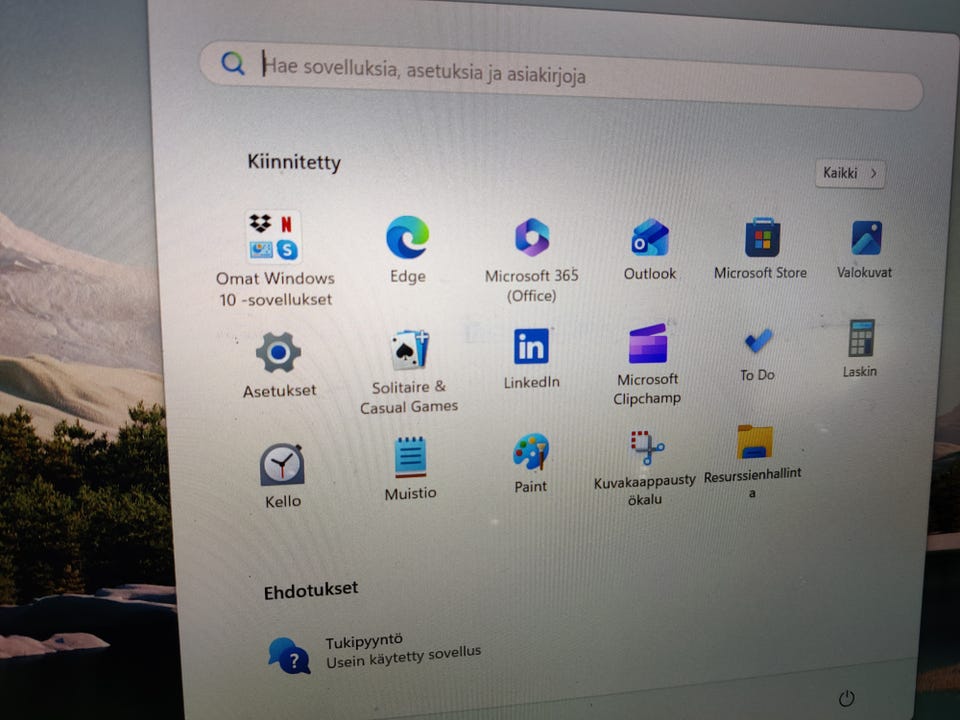Start Solitaire & Casual Games
Screen dimensions: 960x720
tap(408, 372)
